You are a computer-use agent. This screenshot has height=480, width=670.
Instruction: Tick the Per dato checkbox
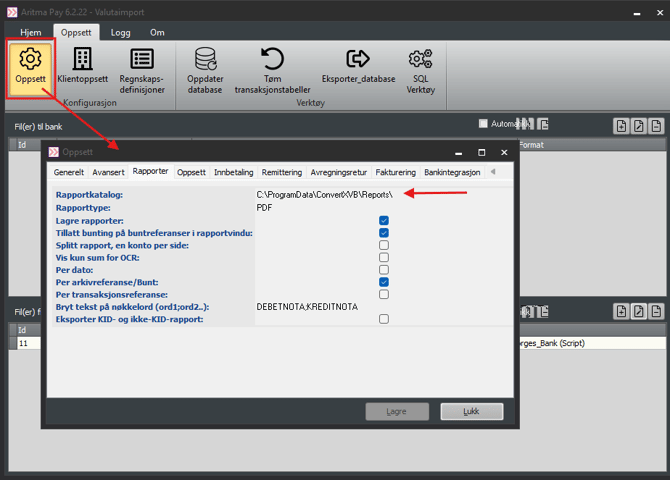point(384,270)
